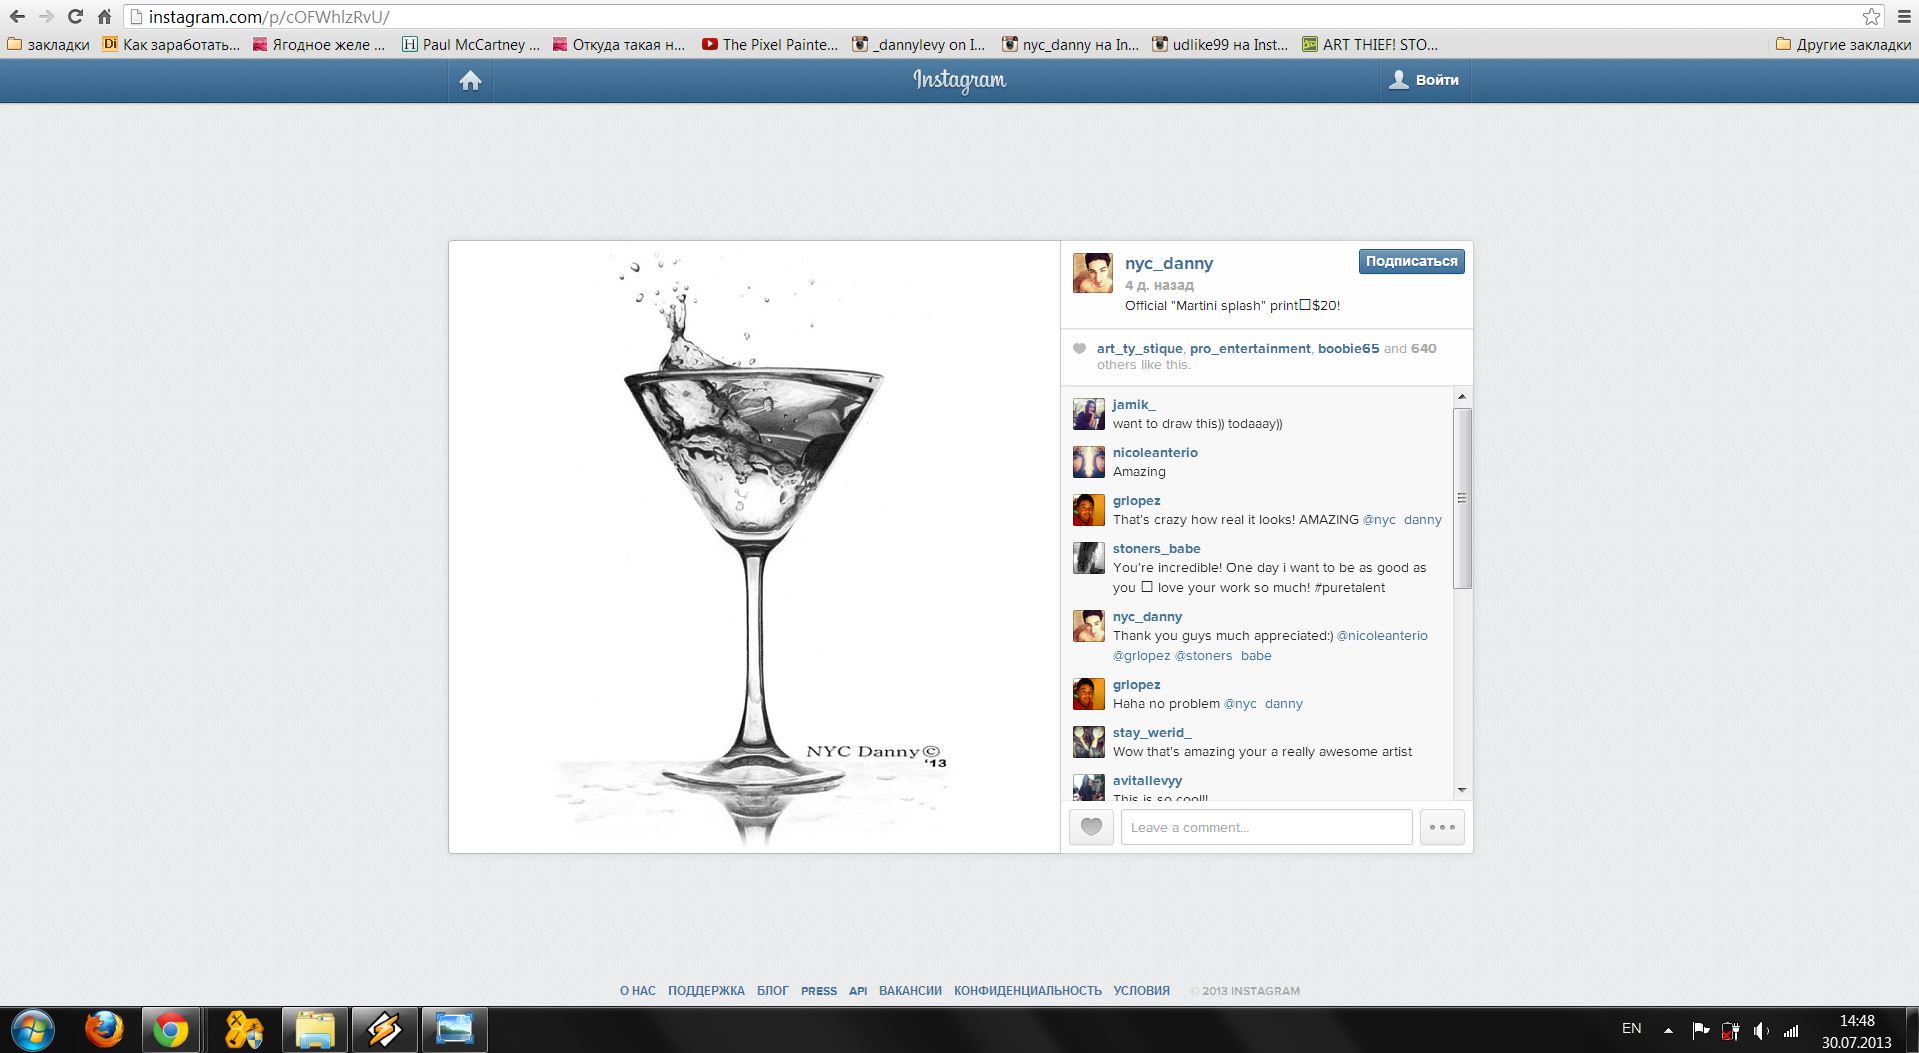
Task: Click the Войти login button
Action: click(1425, 80)
